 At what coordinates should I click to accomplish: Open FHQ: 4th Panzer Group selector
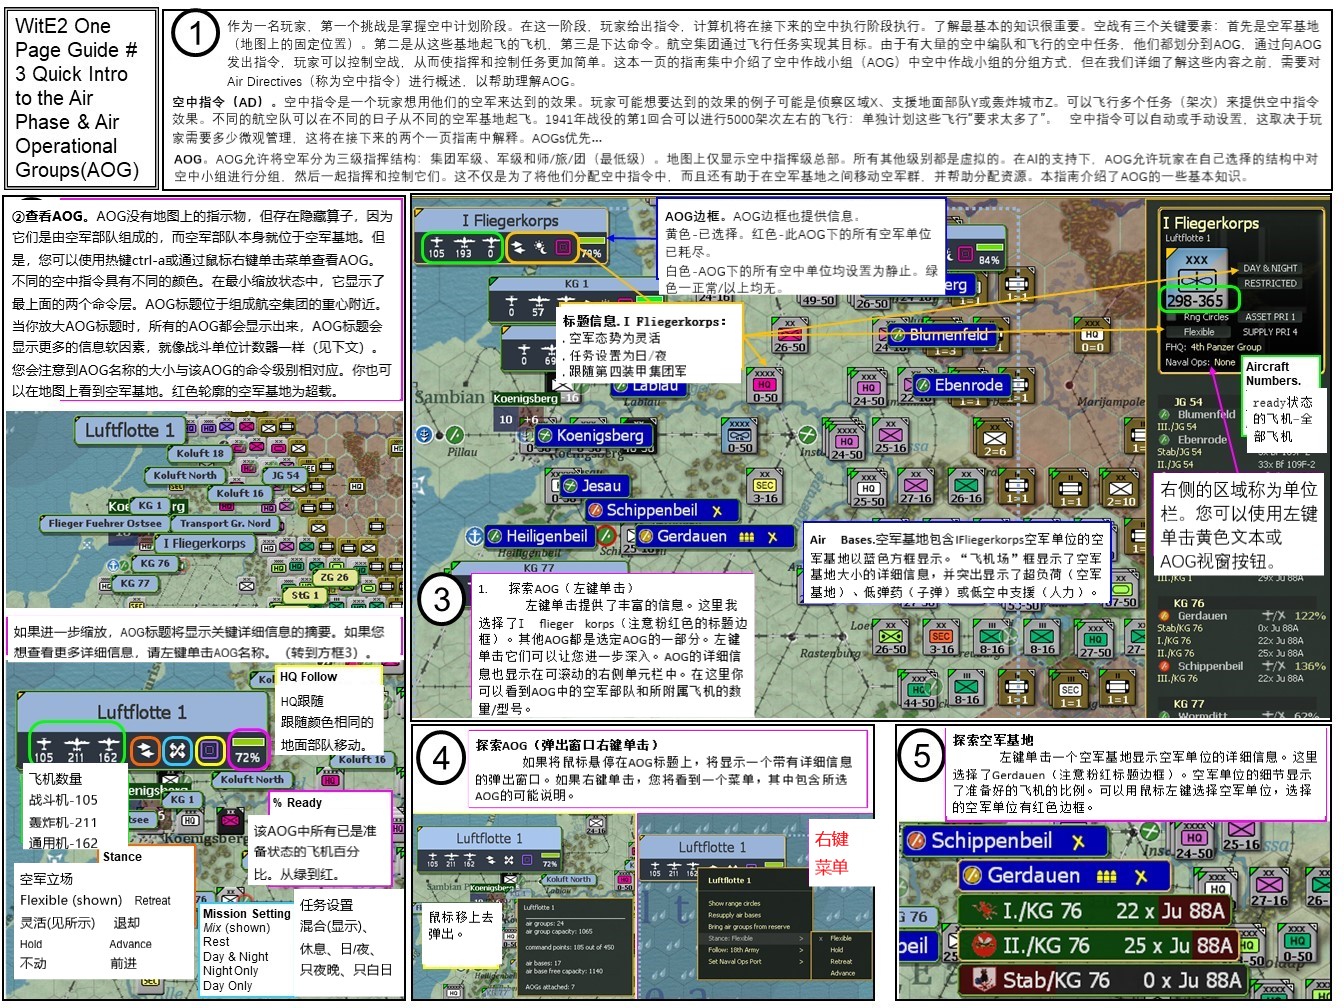[1213, 347]
